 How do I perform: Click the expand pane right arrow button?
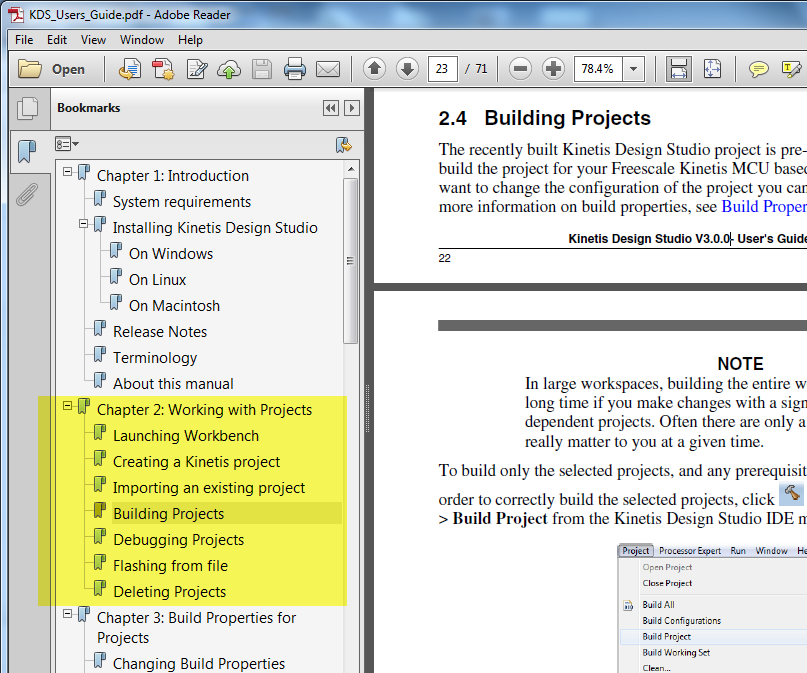coord(352,108)
